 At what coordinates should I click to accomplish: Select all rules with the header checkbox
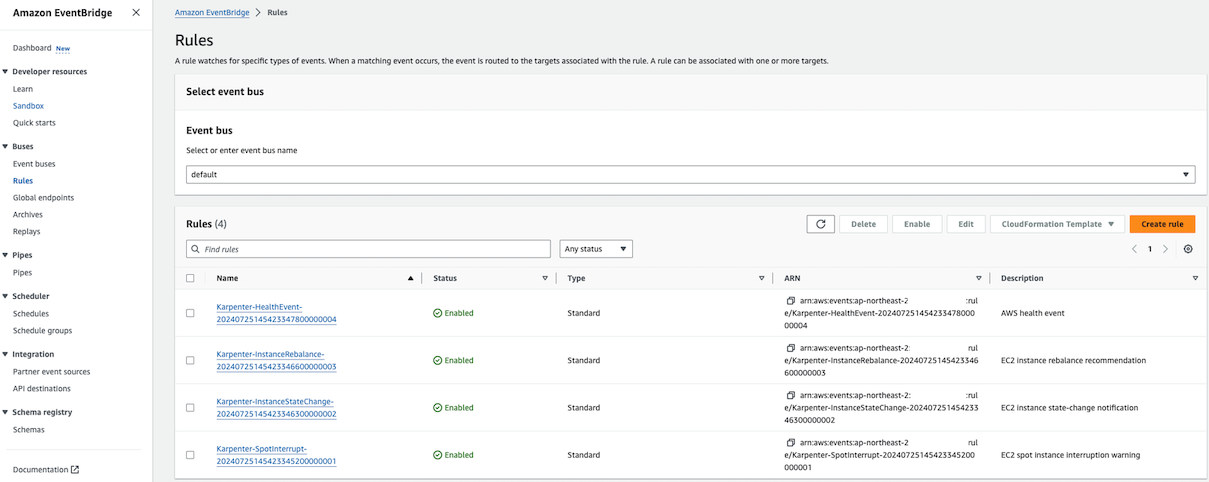190,278
